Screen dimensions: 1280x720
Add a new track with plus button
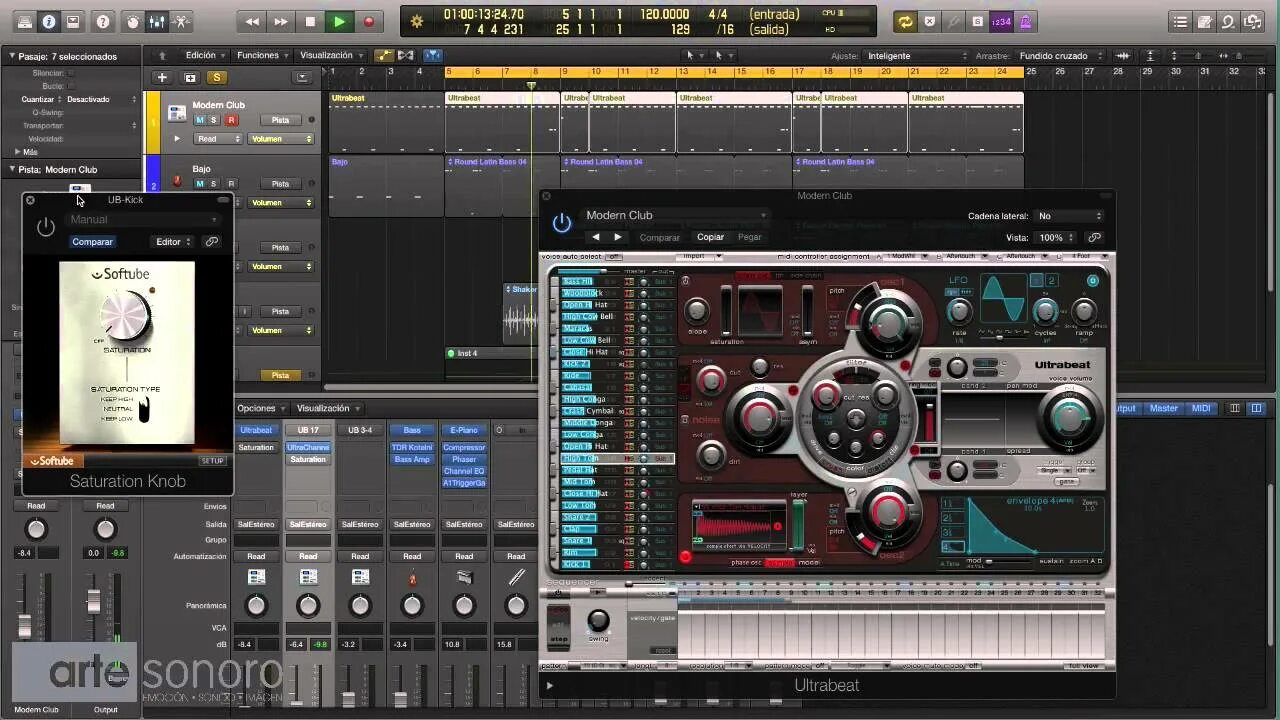(162, 77)
